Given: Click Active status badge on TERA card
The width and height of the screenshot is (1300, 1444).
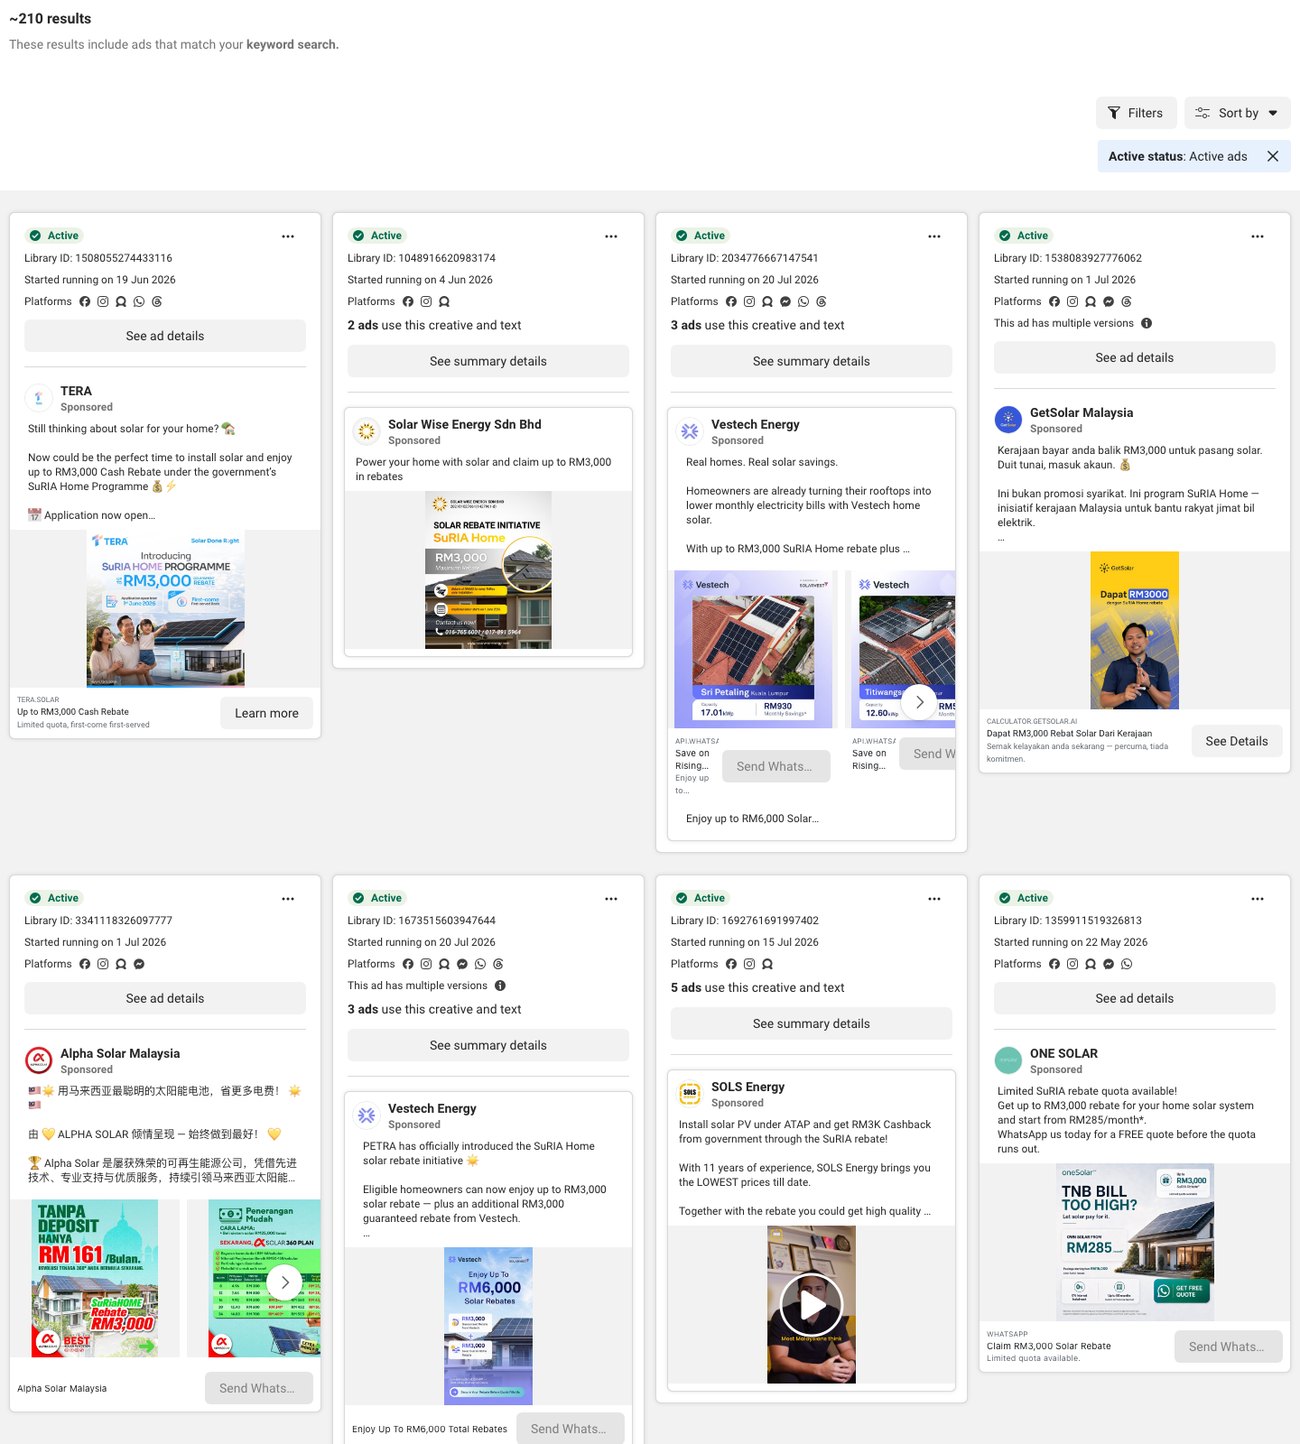Looking at the screenshot, I should 54,236.
